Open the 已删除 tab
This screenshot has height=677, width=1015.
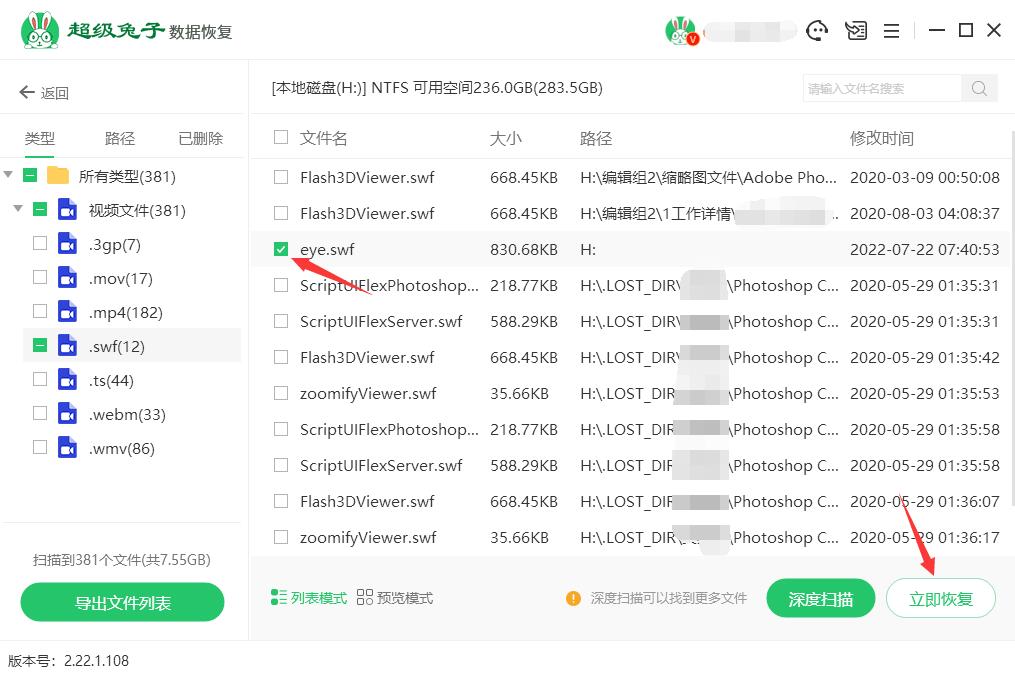pyautogui.click(x=199, y=137)
